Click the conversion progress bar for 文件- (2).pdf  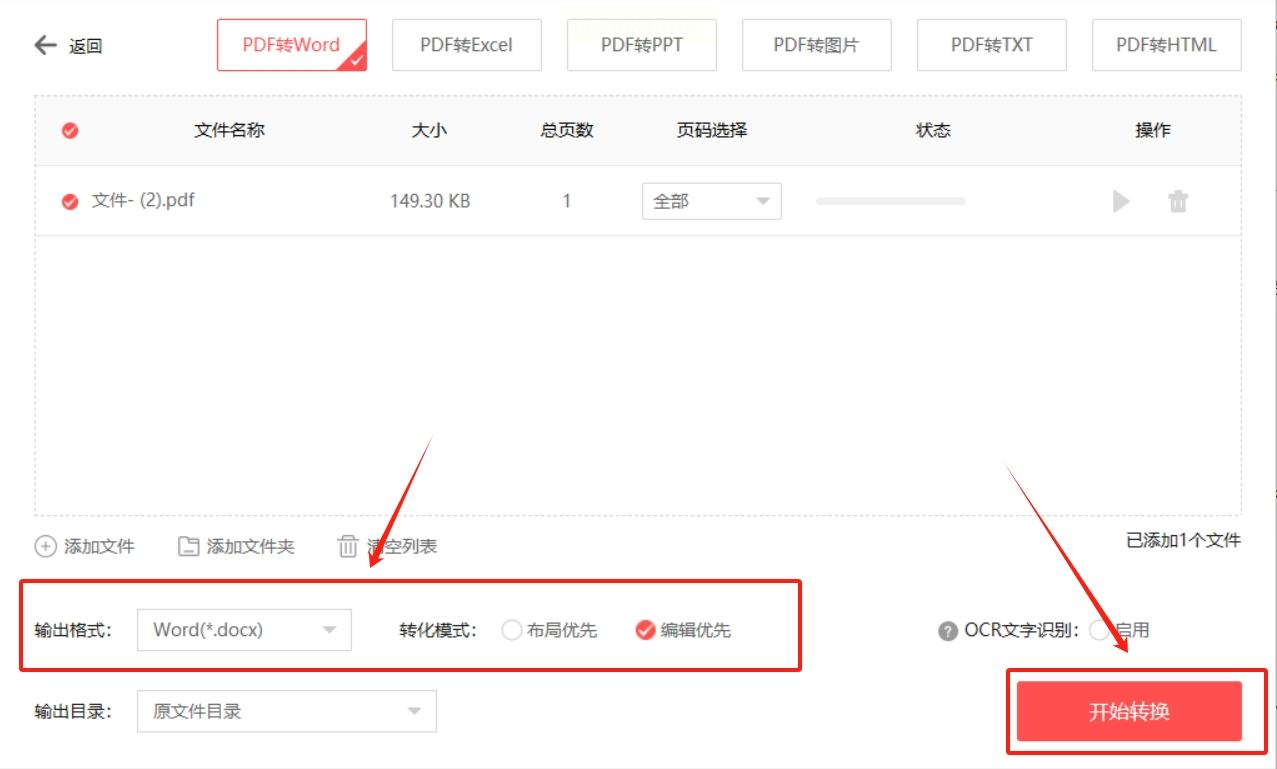pyautogui.click(x=890, y=201)
